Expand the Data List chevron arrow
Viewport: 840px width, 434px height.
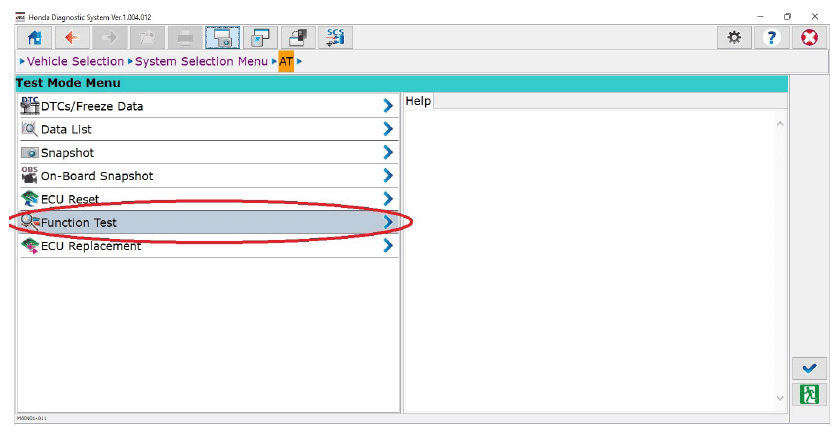click(x=388, y=129)
